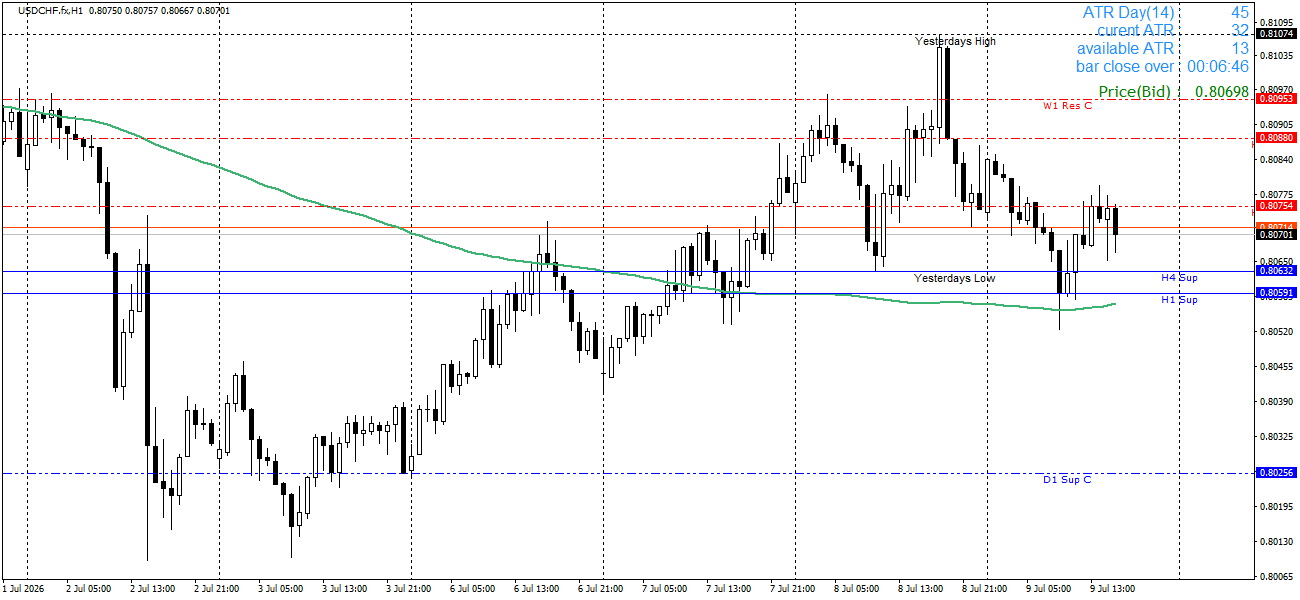Select the "bar close over" label
Image resolution: width=1300 pixels, height=600 pixels.
coord(1125,66)
